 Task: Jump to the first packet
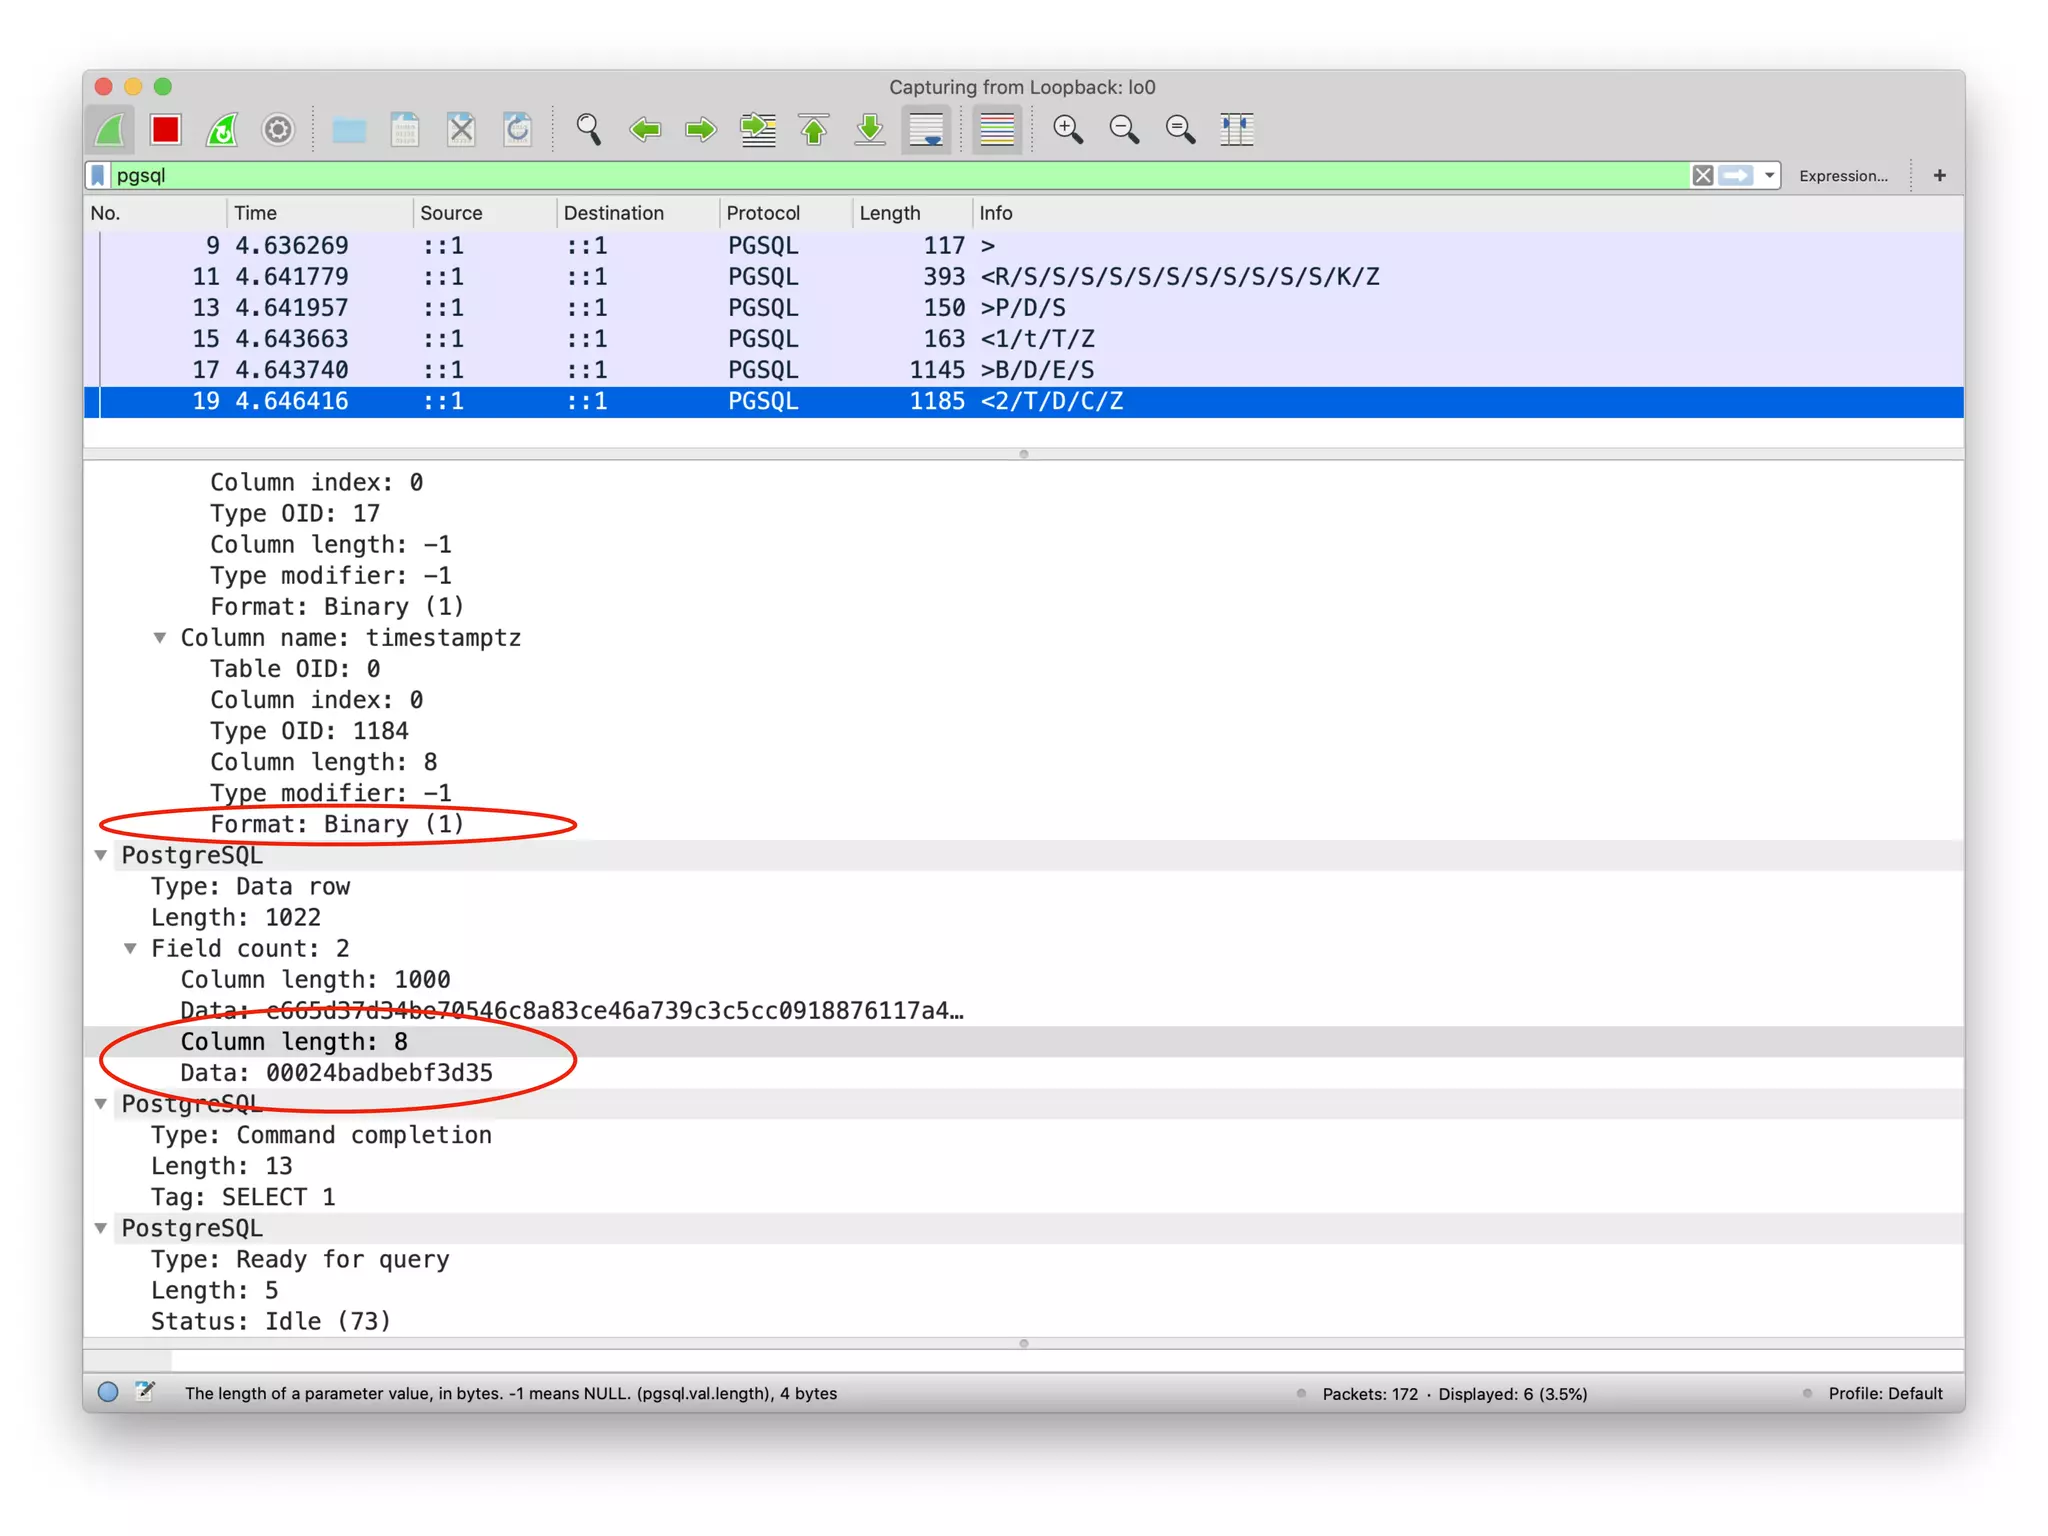(814, 130)
